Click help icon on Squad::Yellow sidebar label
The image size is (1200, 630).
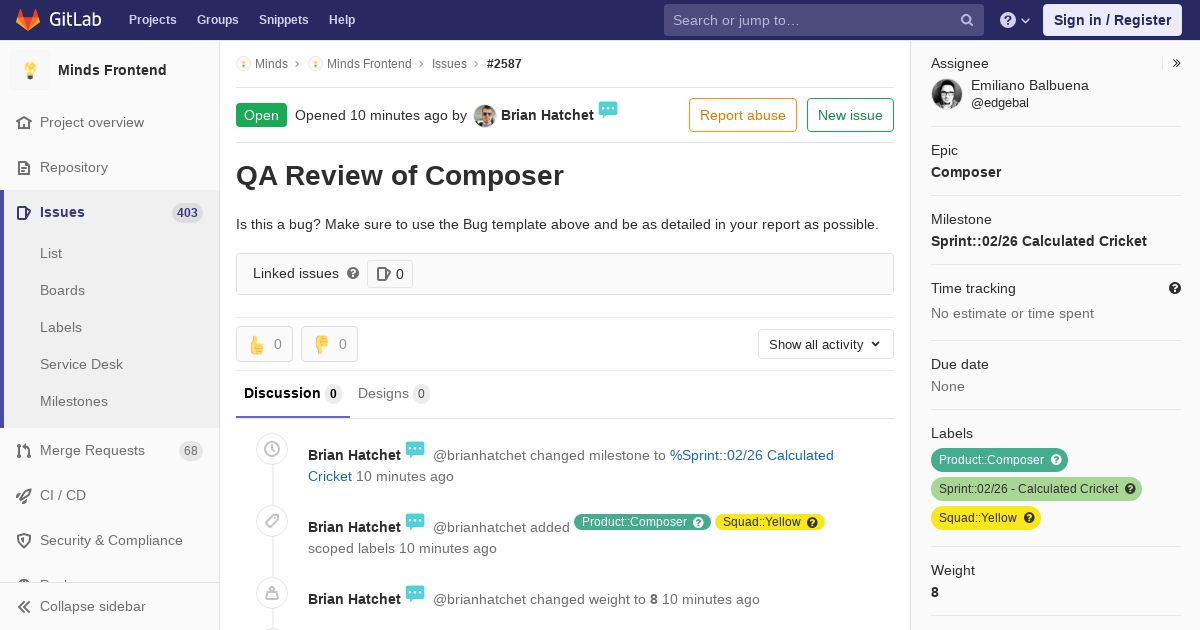[x=1029, y=518]
